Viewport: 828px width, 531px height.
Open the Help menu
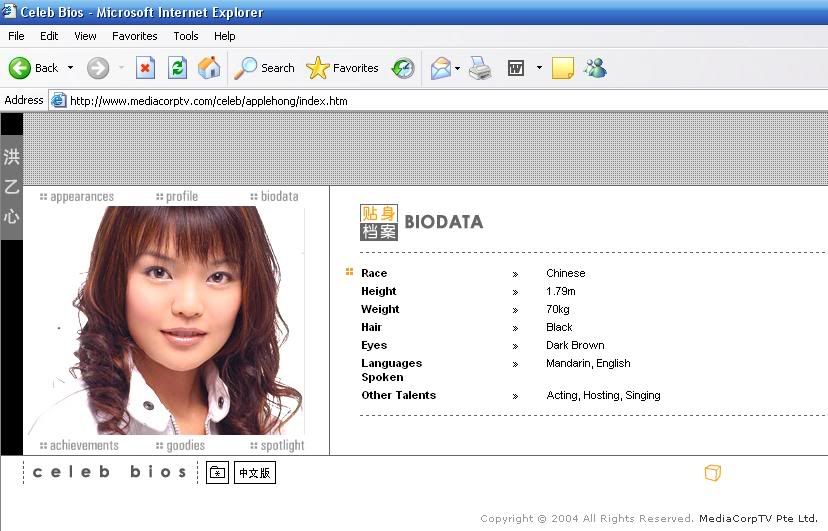click(224, 36)
